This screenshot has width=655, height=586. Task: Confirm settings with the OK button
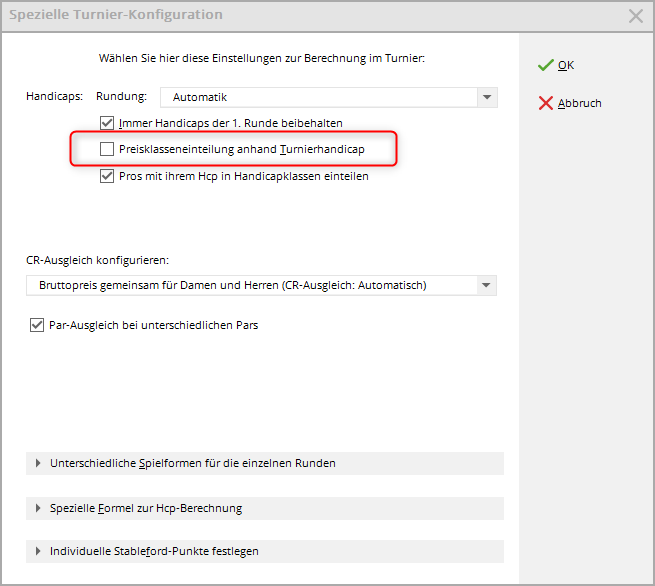(566, 65)
